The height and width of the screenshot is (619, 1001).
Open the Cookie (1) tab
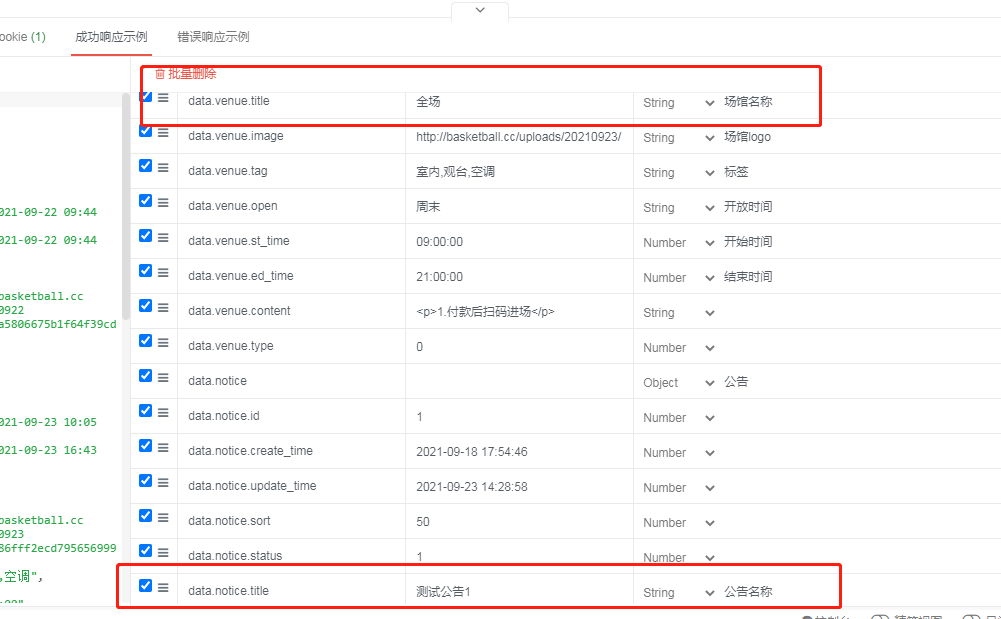click(22, 37)
